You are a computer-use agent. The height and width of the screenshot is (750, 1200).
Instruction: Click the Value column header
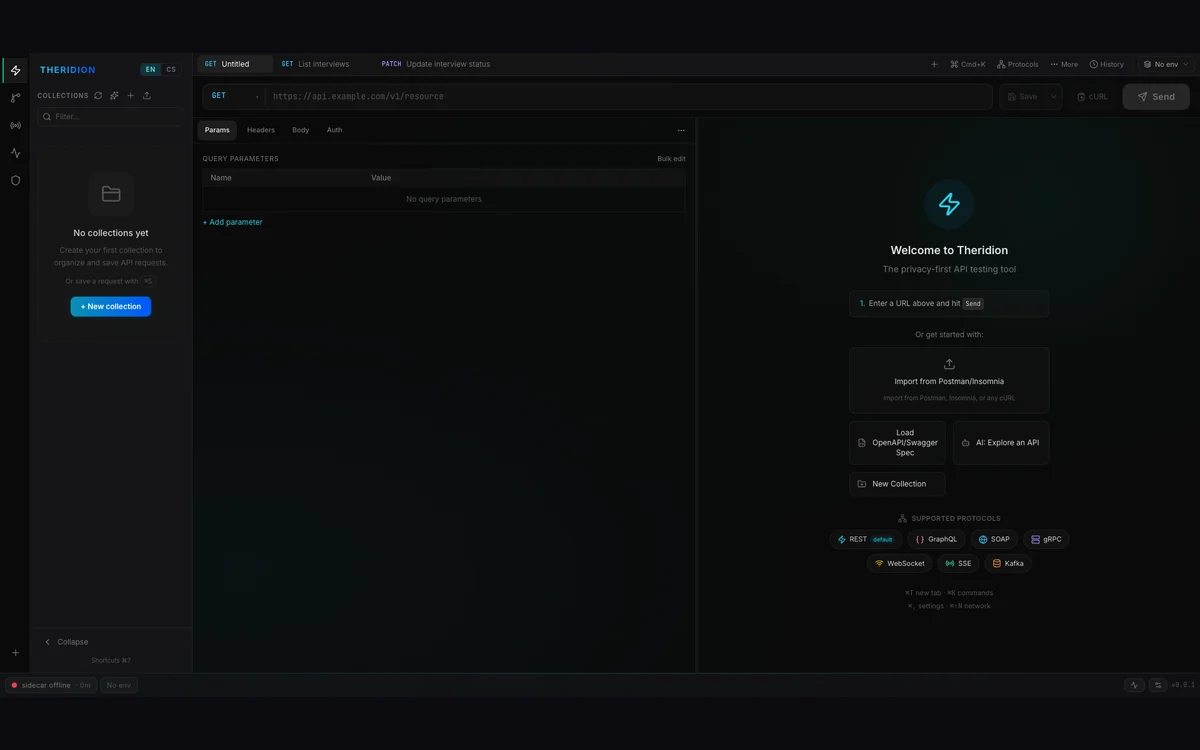381,178
